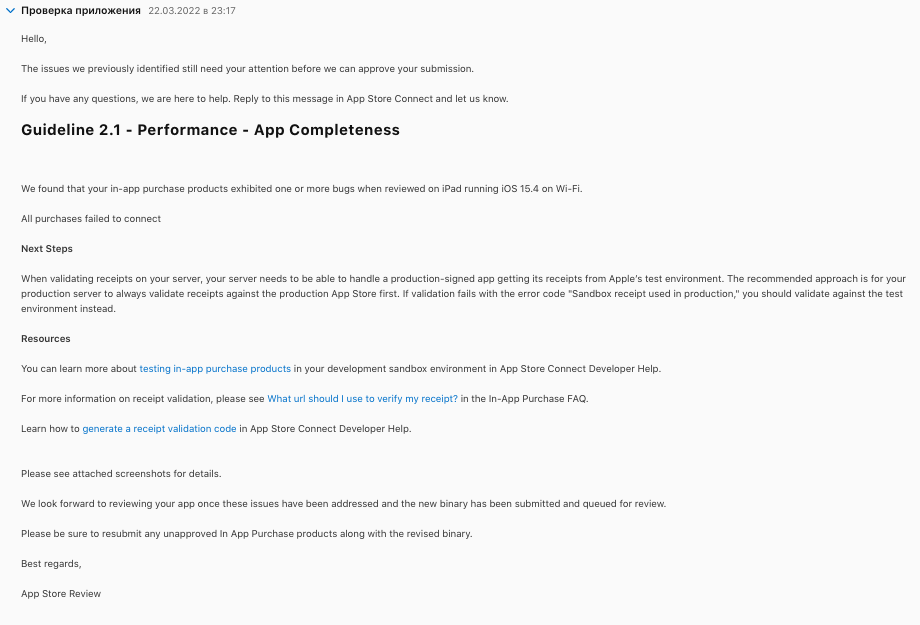Click the Next Steps subheading
Screen dimensions: 920x625
pyautogui.click(x=47, y=249)
